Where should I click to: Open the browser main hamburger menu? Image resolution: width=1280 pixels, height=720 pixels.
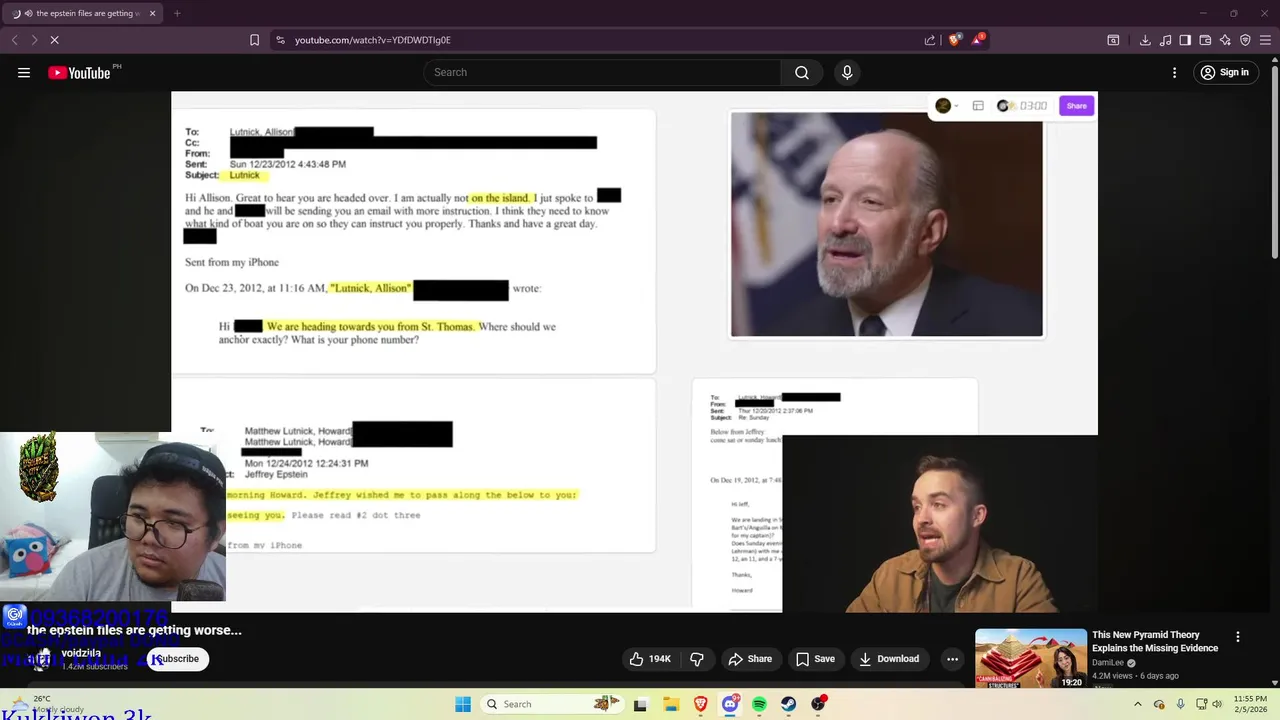pyautogui.click(x=1265, y=40)
